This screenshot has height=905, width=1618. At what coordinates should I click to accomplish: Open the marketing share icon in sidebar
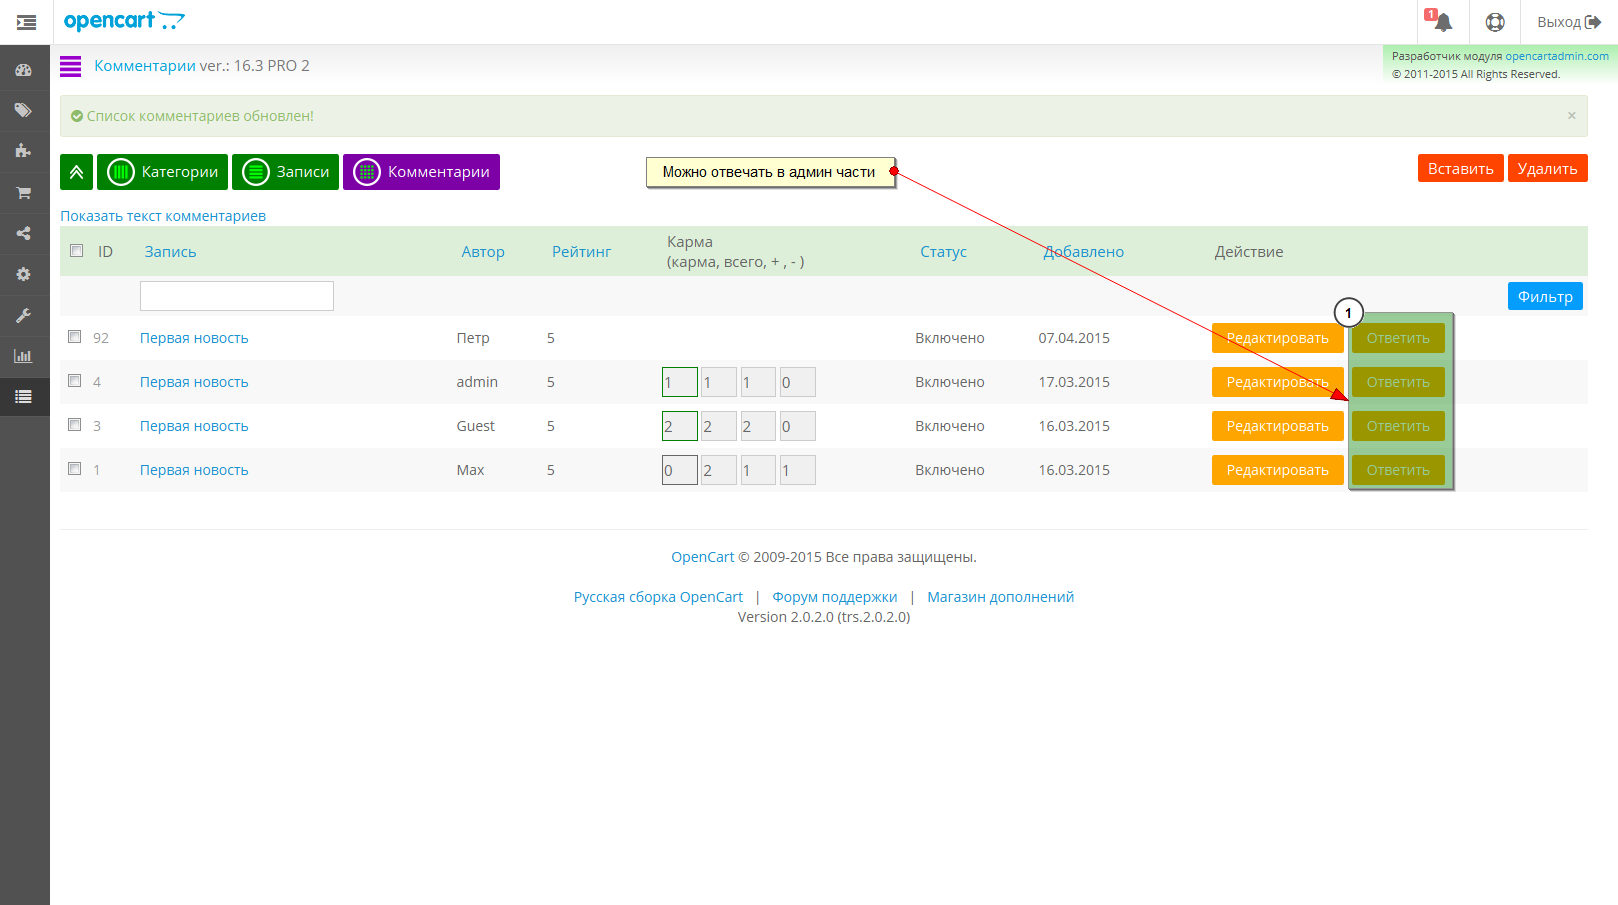(23, 233)
